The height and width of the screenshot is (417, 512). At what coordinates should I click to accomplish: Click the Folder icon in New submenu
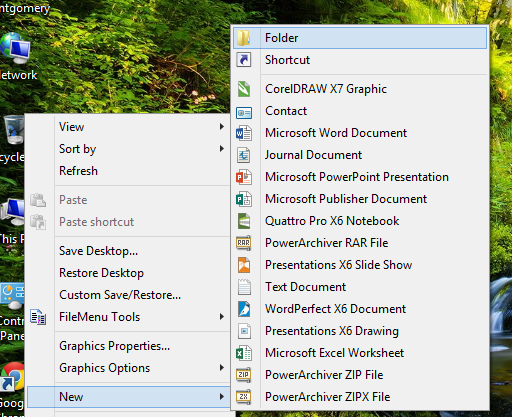click(x=244, y=38)
